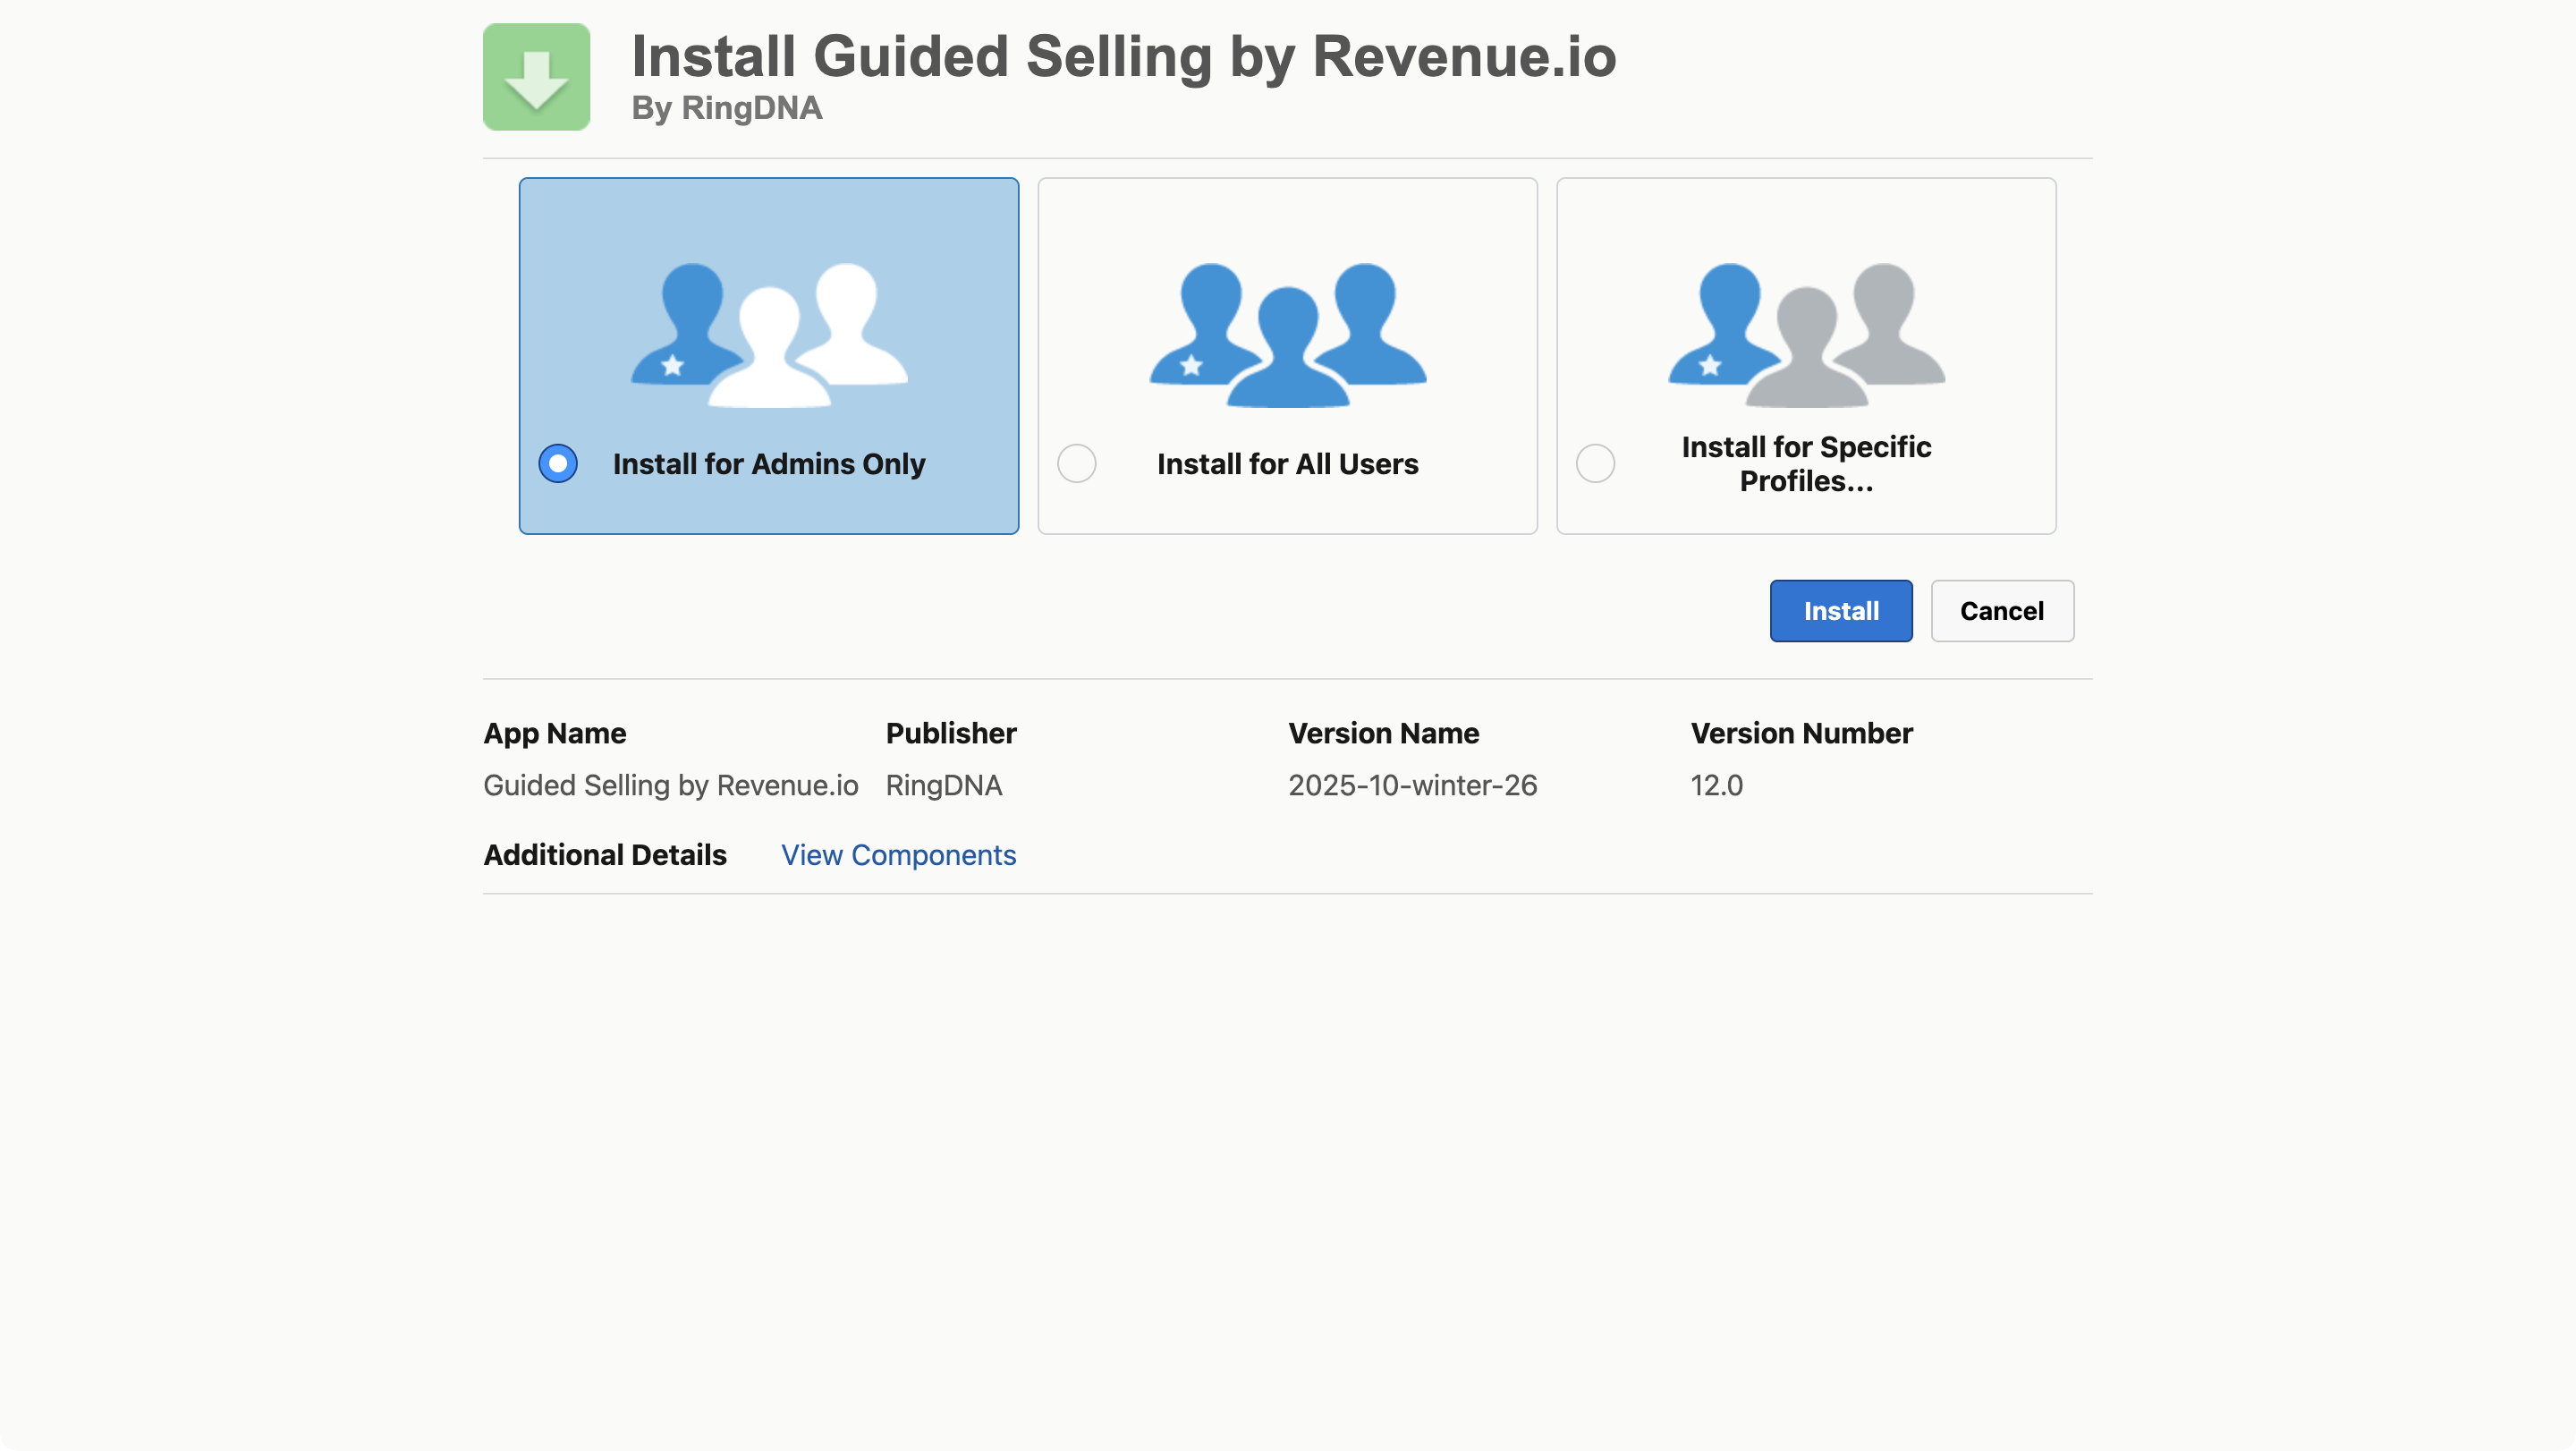
Task: Click the Publisher value RingDNA
Action: point(943,785)
